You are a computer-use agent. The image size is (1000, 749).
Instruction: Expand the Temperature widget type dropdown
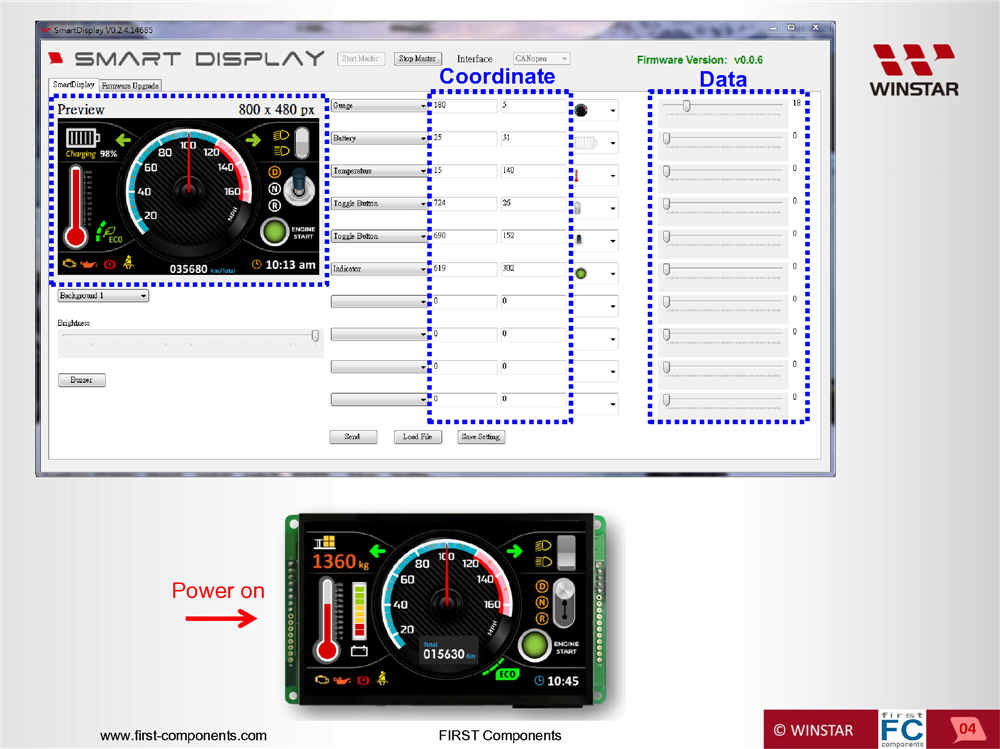coord(379,171)
